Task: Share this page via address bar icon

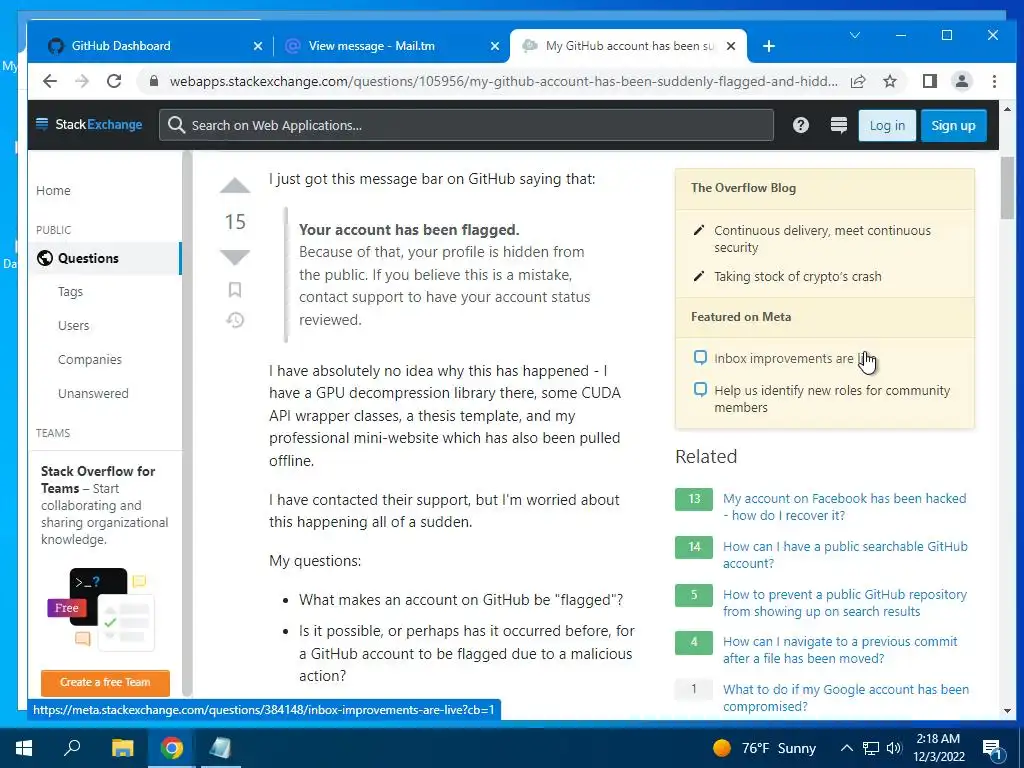Action: [x=858, y=81]
